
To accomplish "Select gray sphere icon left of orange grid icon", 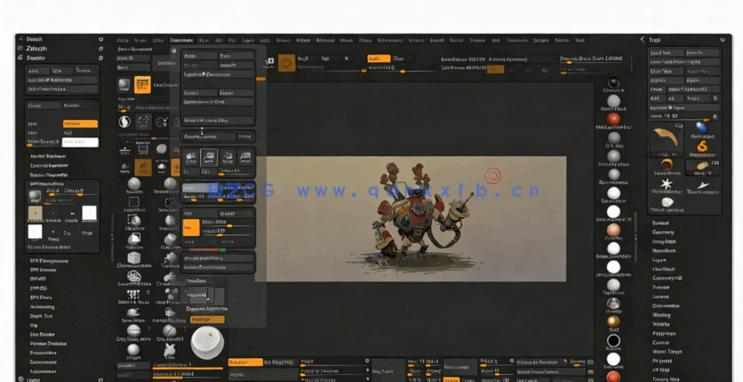I will tap(124, 85).
